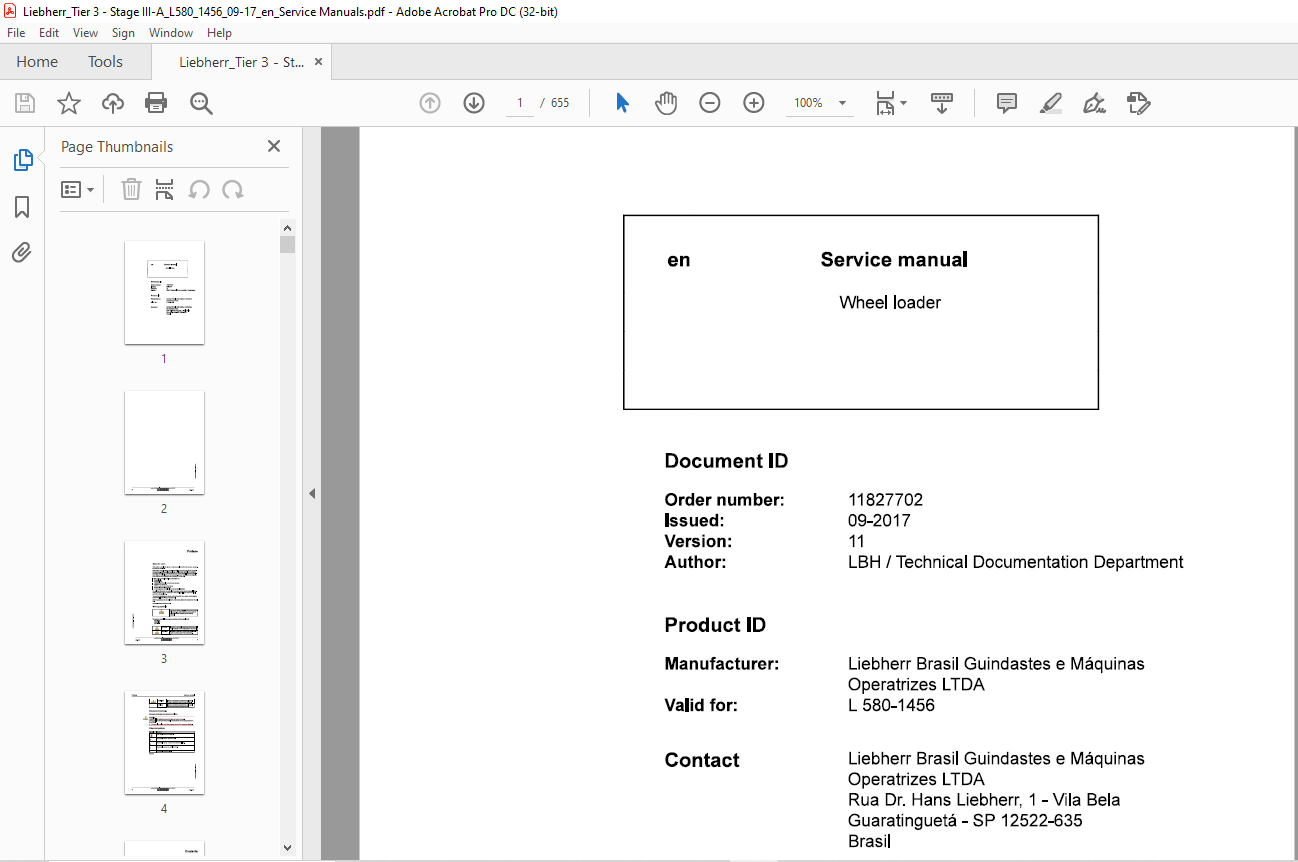The image size is (1298, 862).
Task: Click the stamp/edit tool icon
Action: pos(1138,103)
